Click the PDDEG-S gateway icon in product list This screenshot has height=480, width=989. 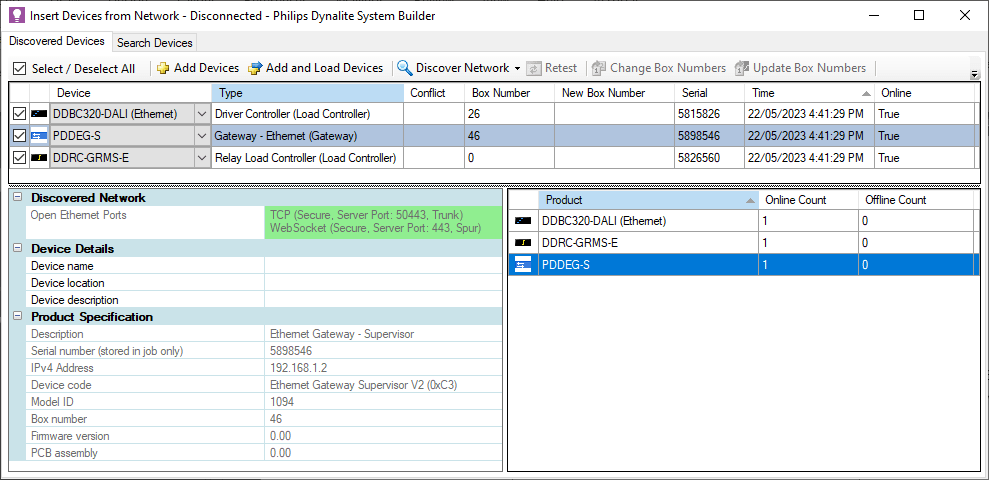(522, 265)
